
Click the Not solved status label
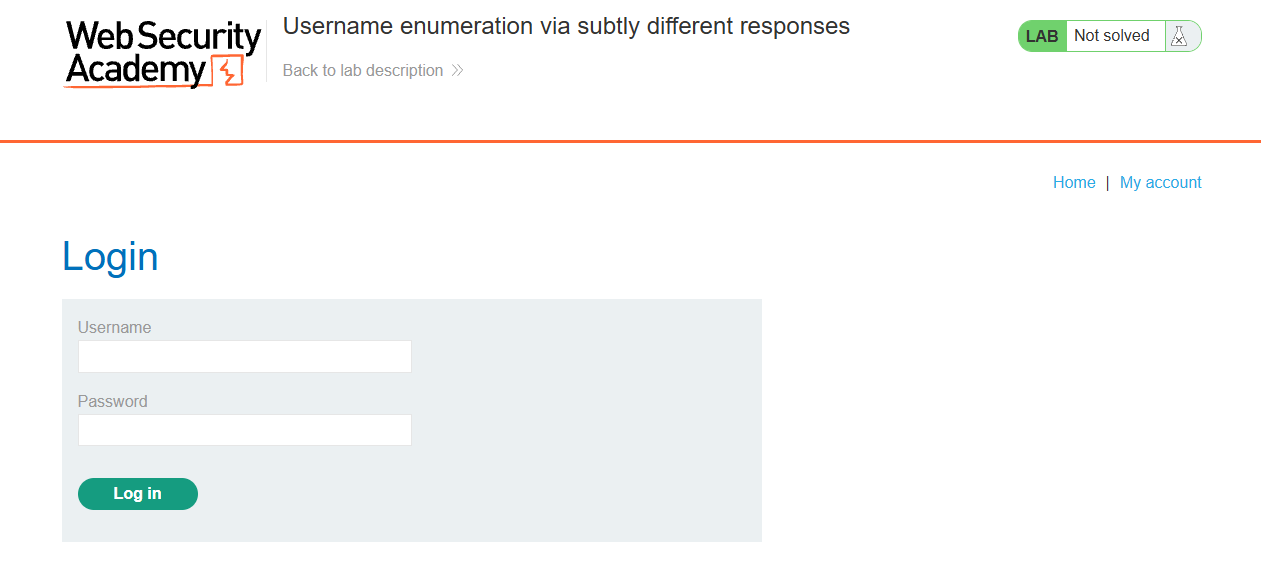point(1112,36)
